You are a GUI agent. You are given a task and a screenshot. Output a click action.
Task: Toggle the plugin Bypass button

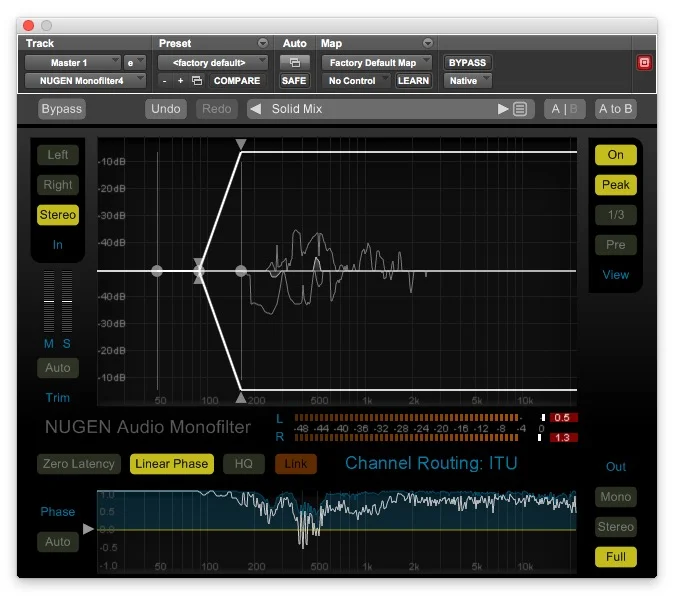(62, 109)
